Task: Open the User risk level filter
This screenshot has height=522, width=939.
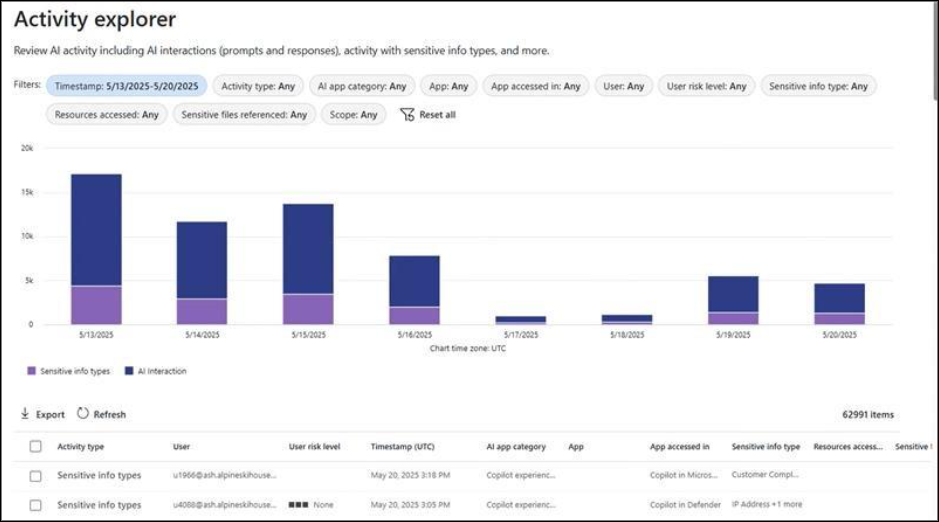Action: coord(706,86)
